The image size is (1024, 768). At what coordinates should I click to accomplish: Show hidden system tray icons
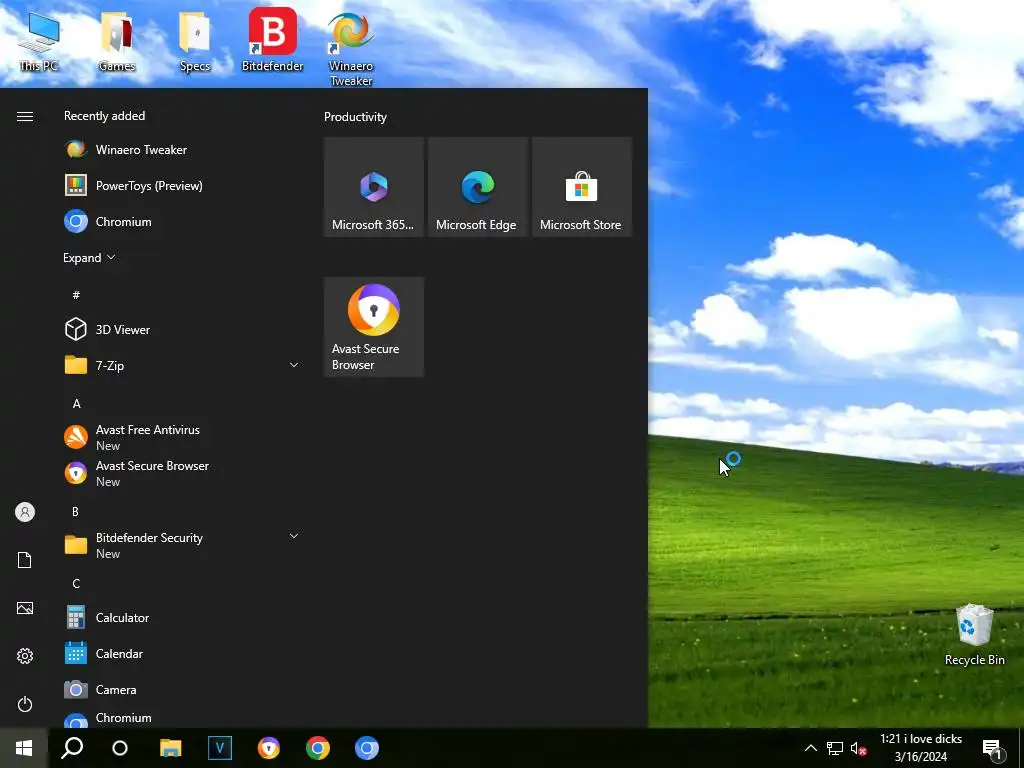(x=810, y=748)
